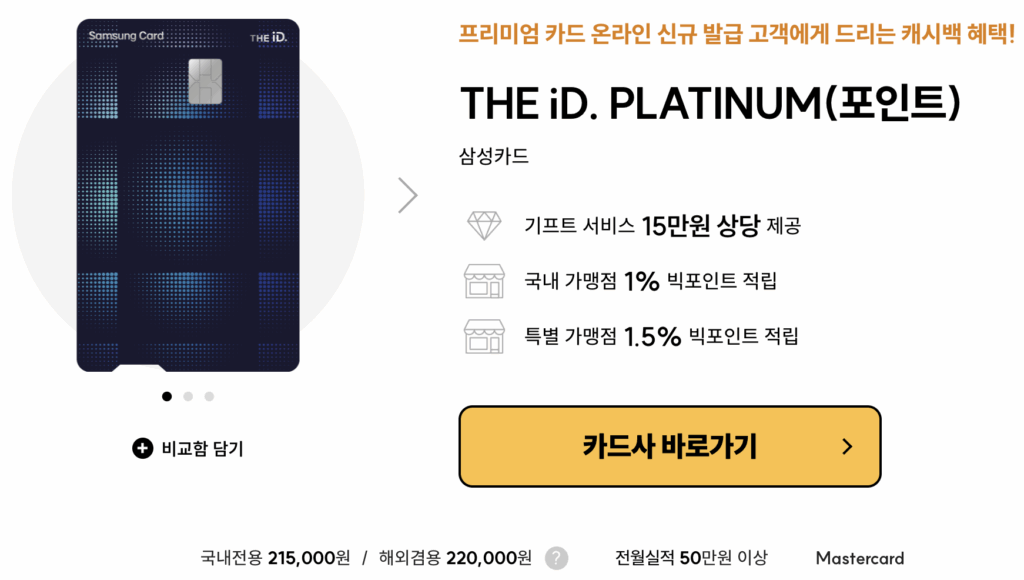Click the Samsung Card logo on card
Image resolution: width=1024 pixels, height=580 pixels.
tap(126, 35)
